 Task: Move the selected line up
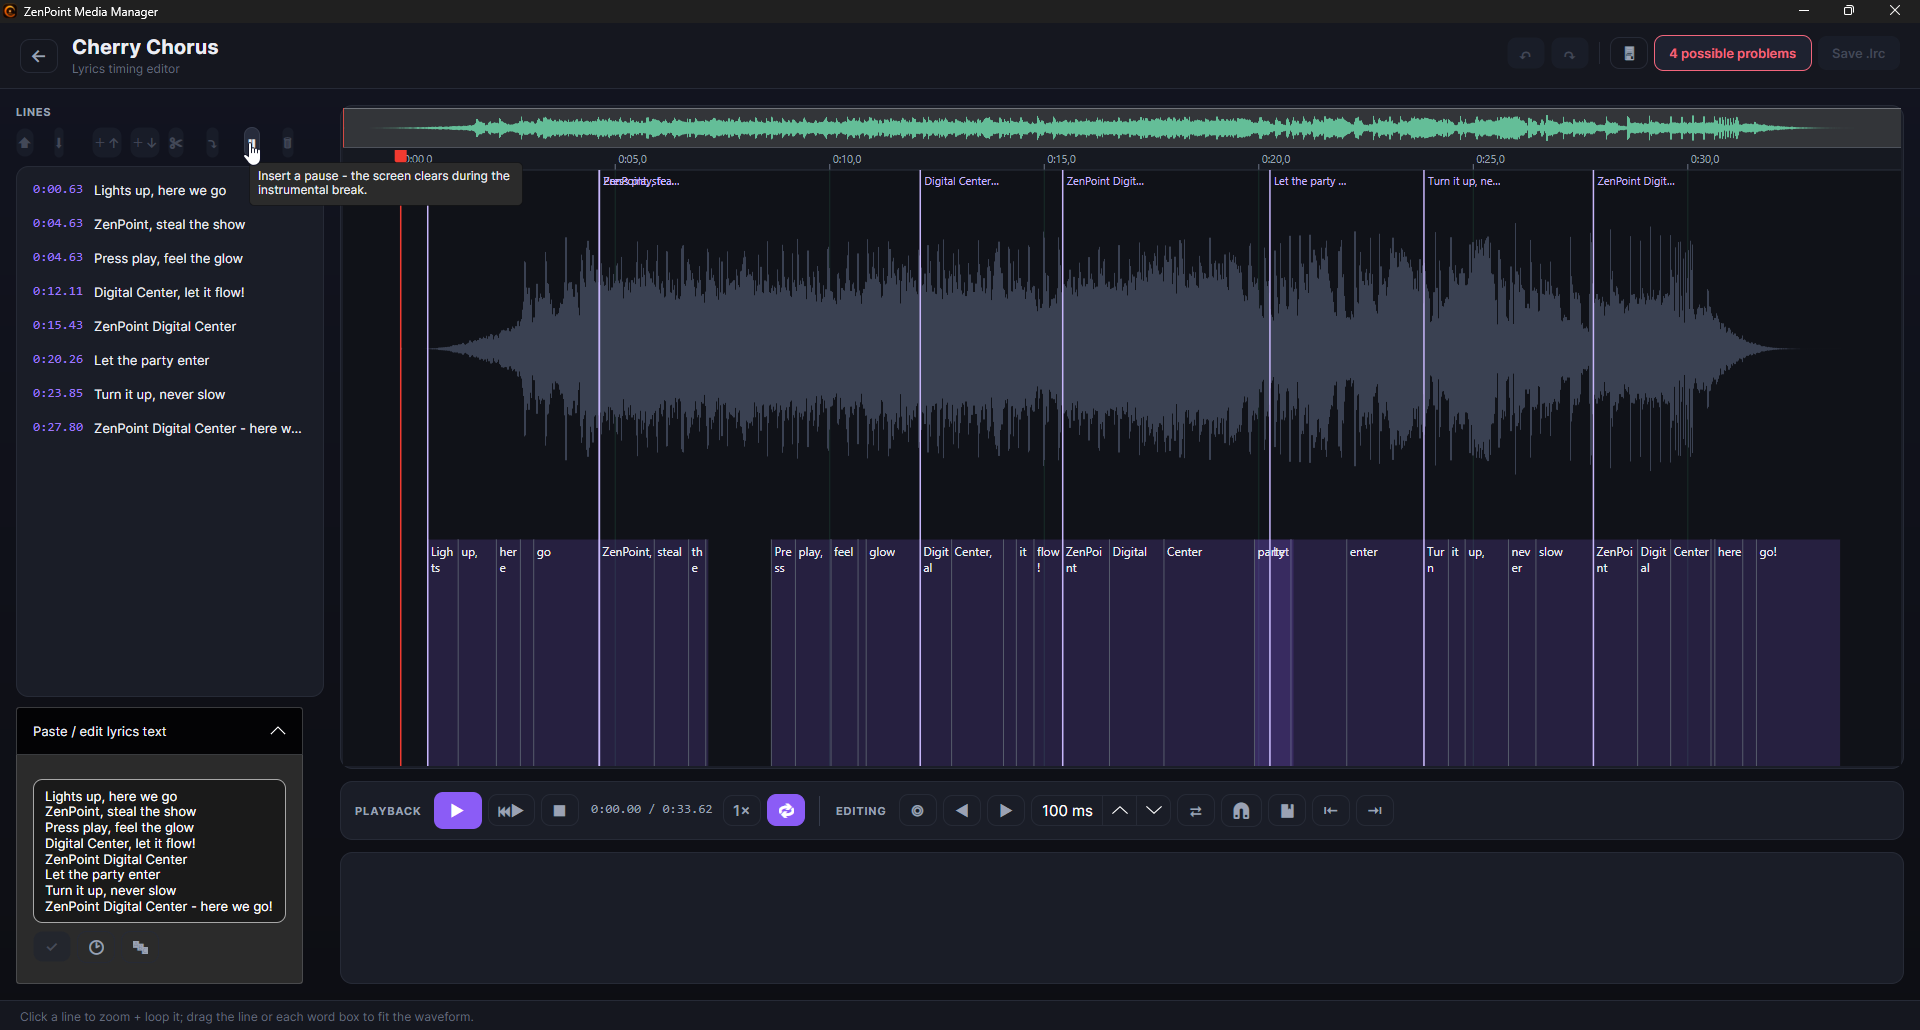[25, 143]
